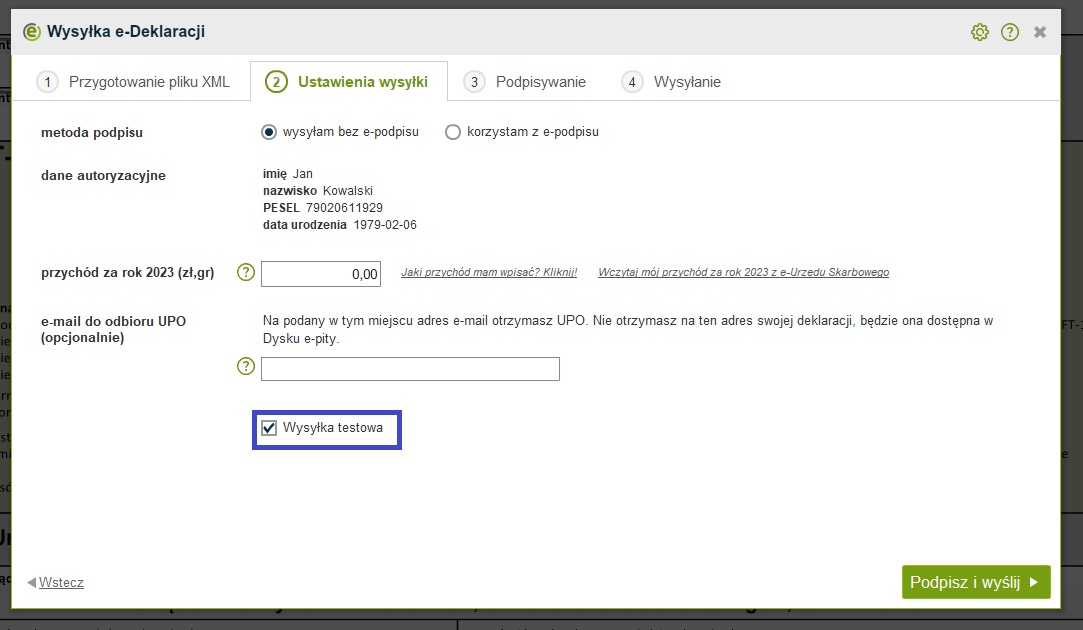Click the help question mark in title bar
This screenshot has height=630, width=1083.
pos(1010,32)
